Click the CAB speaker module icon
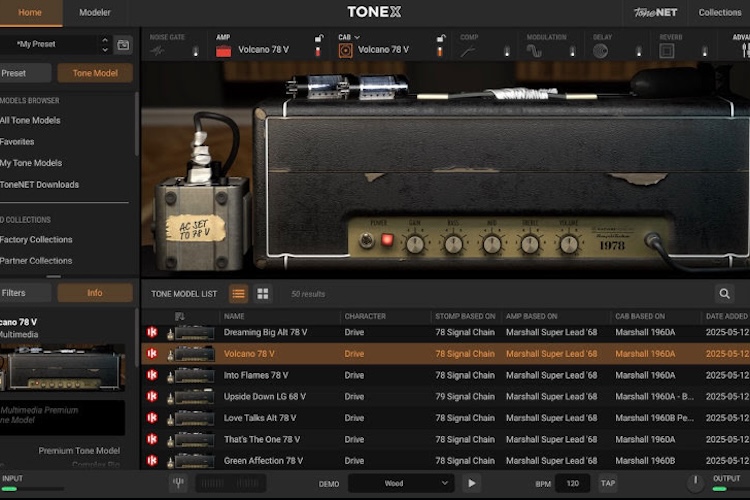Viewport: 750px width, 500px height. point(345,50)
